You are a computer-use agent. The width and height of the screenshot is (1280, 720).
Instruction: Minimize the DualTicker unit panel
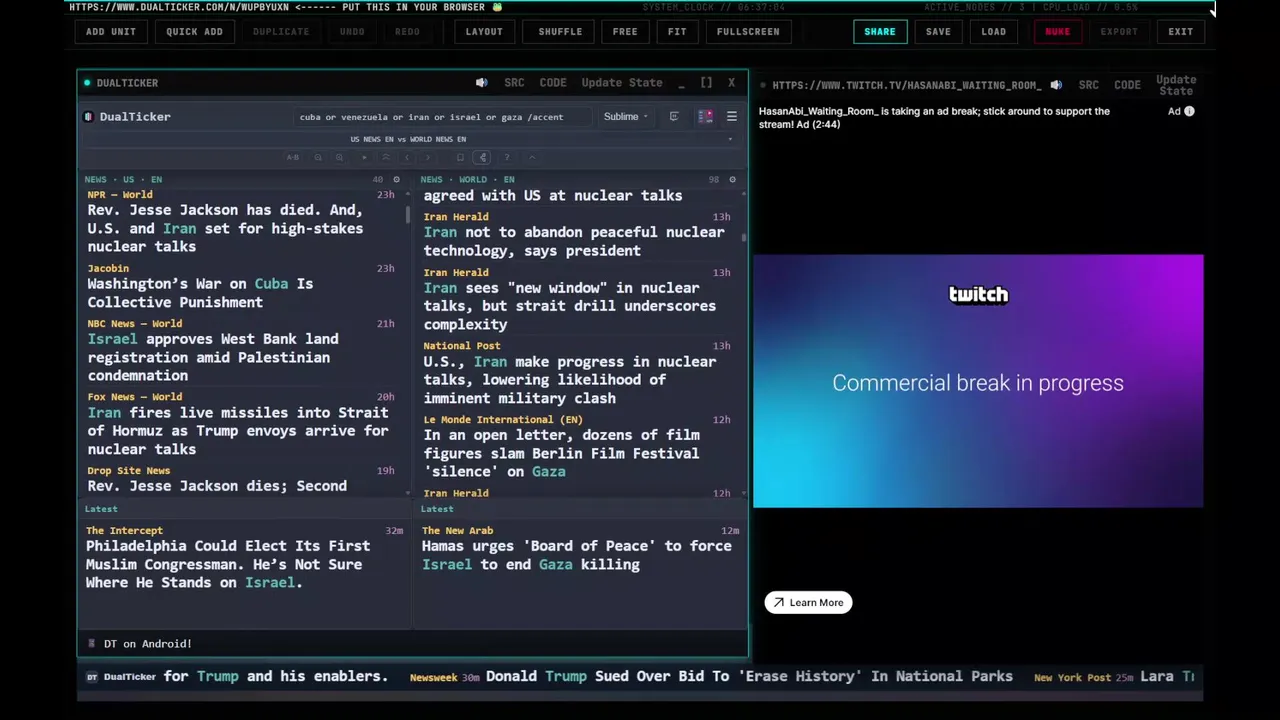tap(681, 83)
